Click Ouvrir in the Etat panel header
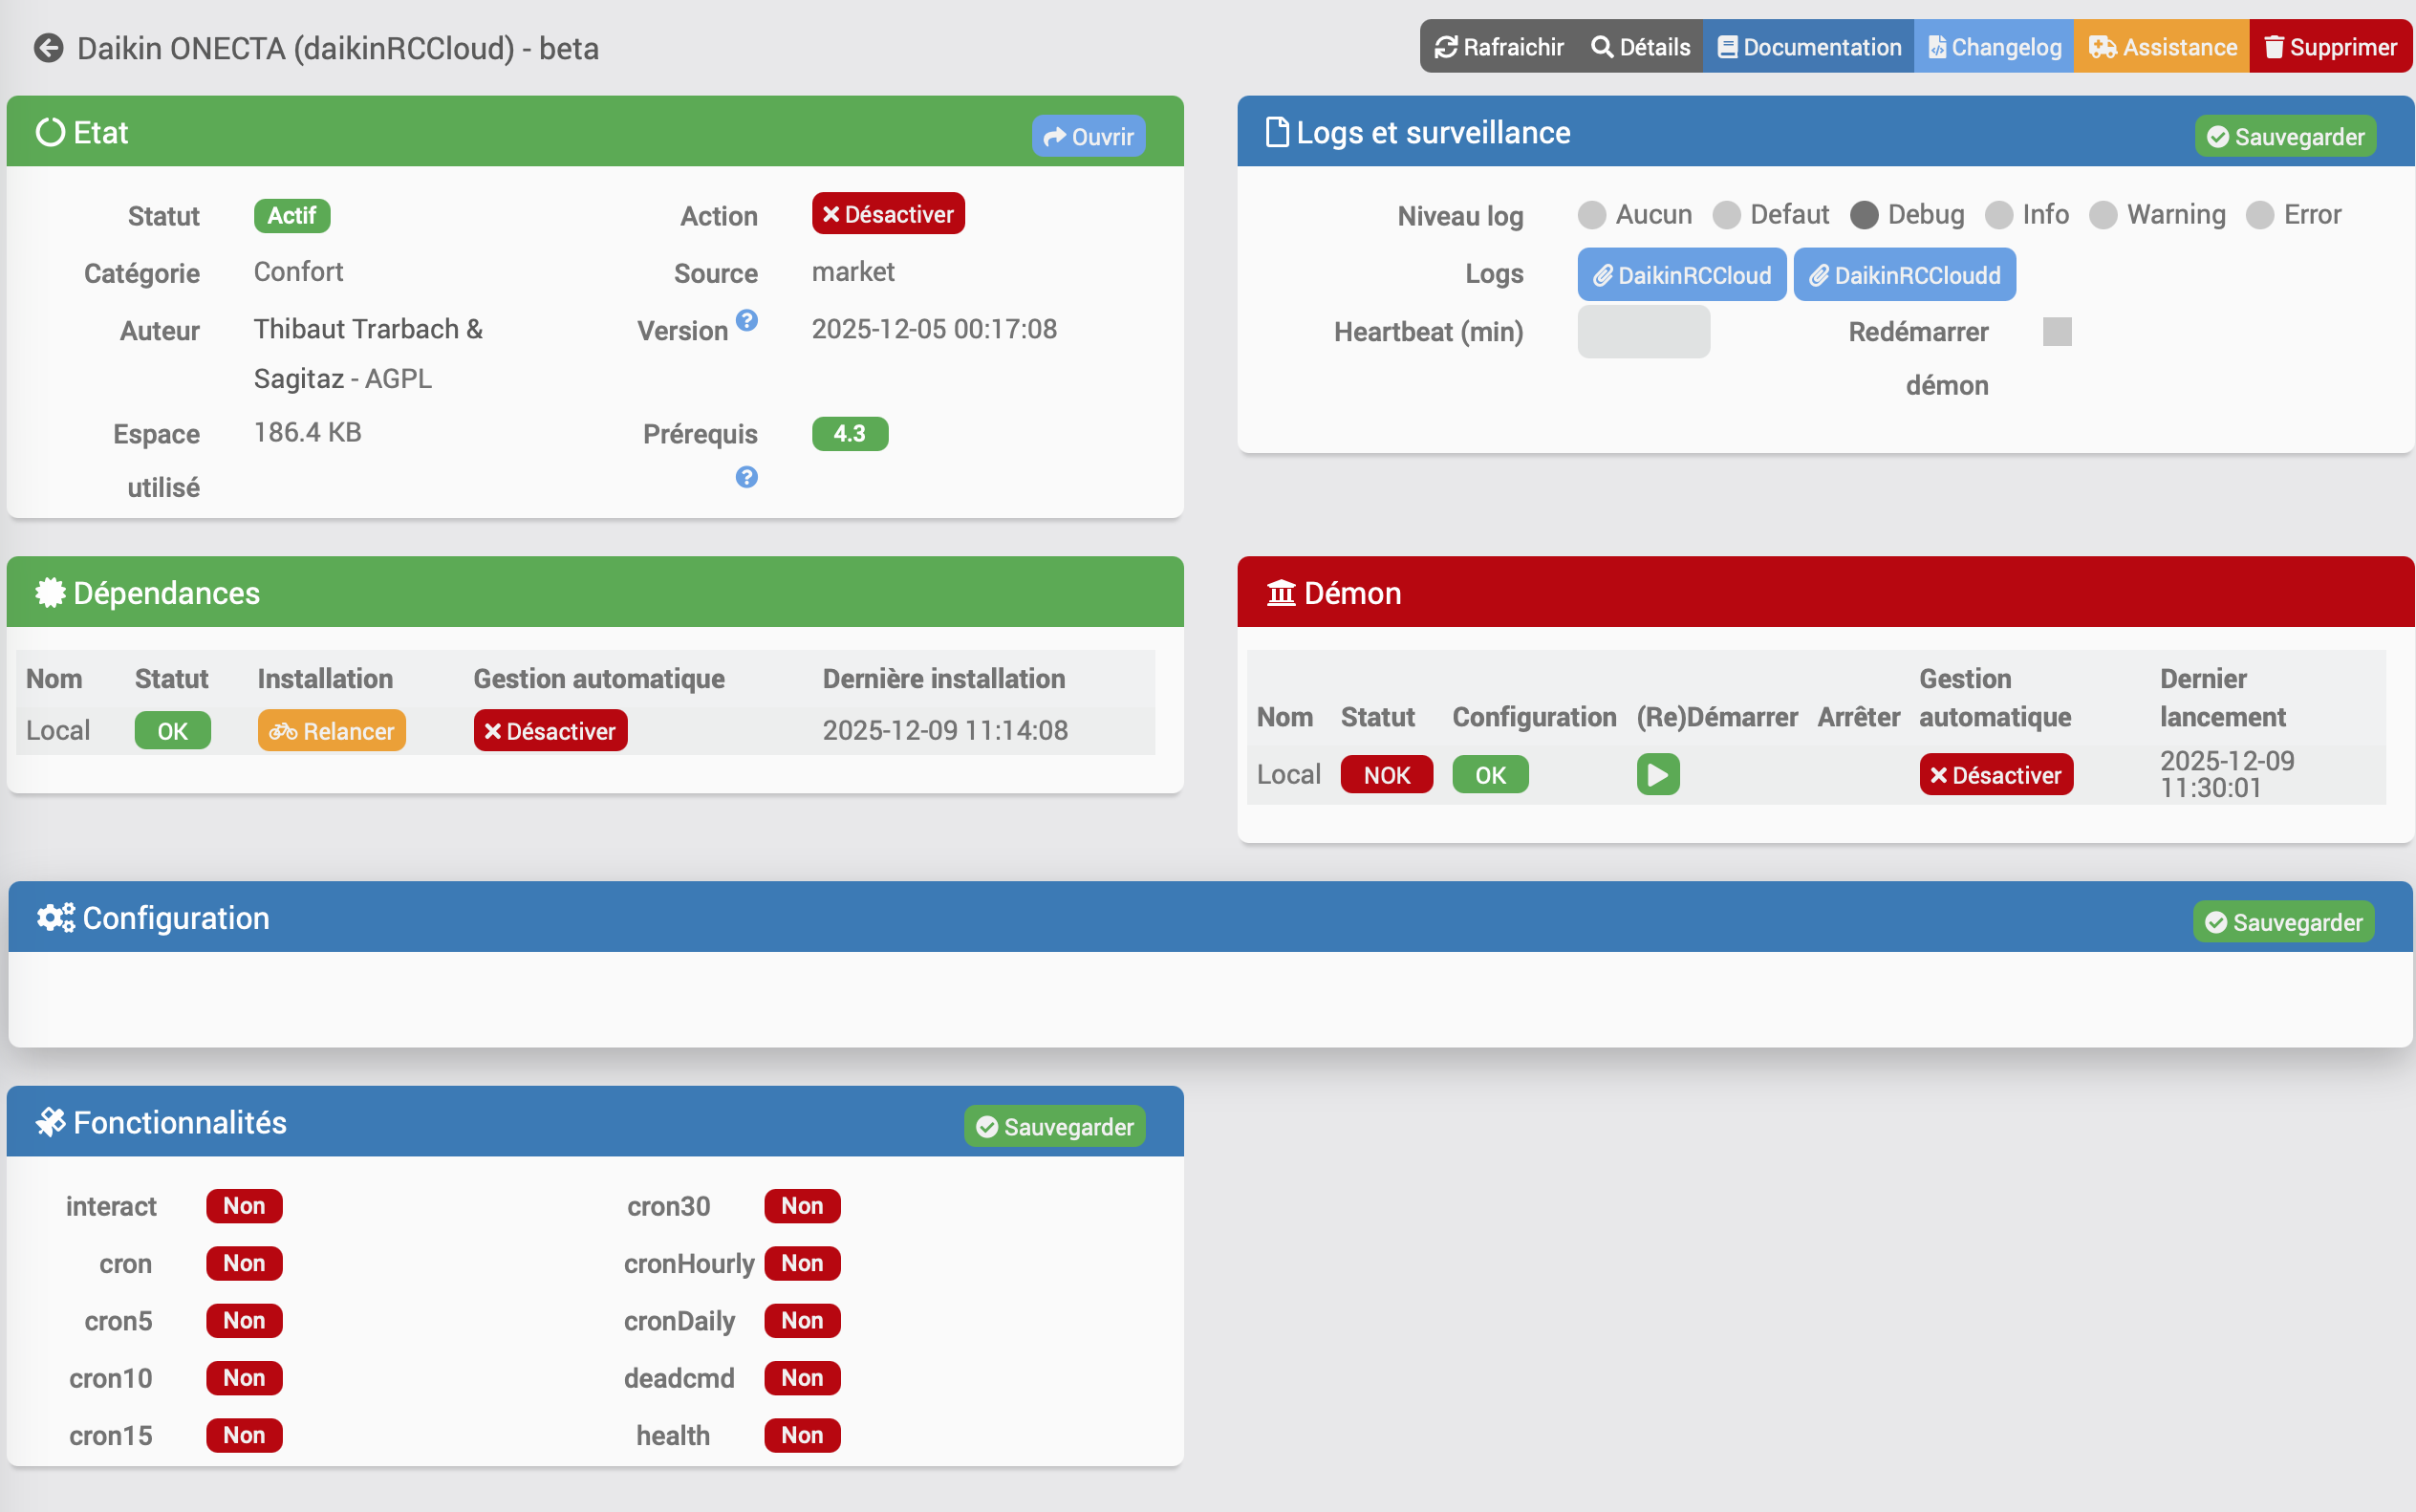 tap(1087, 137)
